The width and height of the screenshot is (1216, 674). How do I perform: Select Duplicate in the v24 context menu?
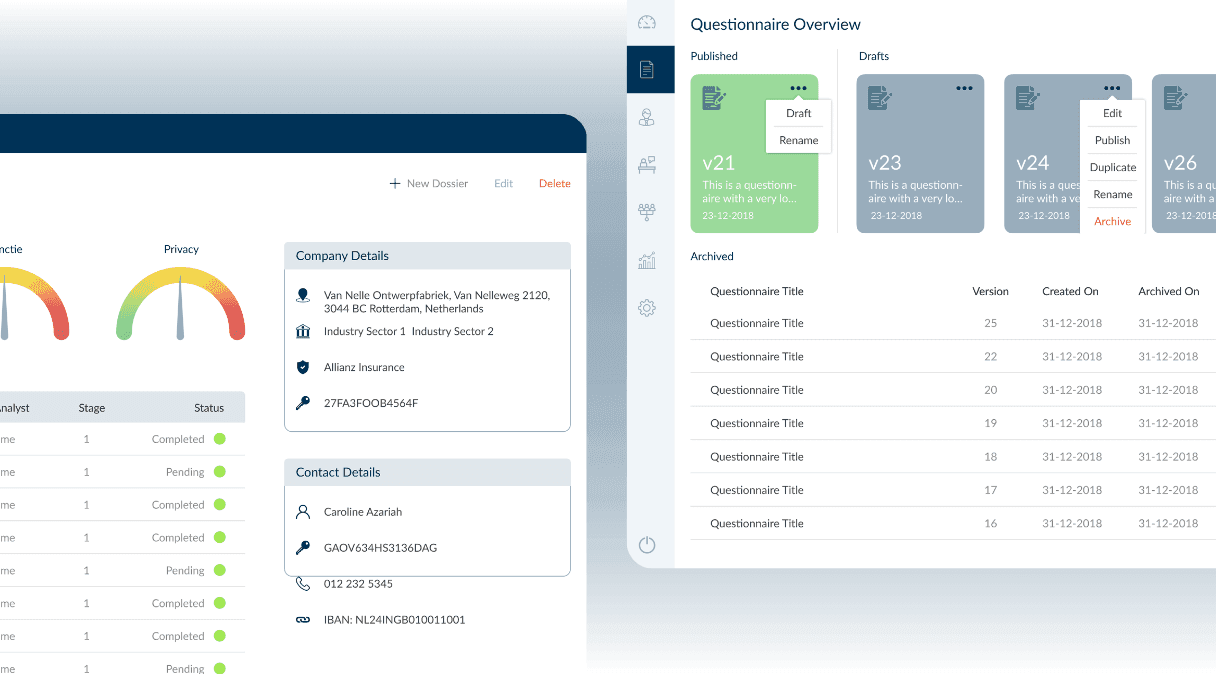[x=1112, y=168]
